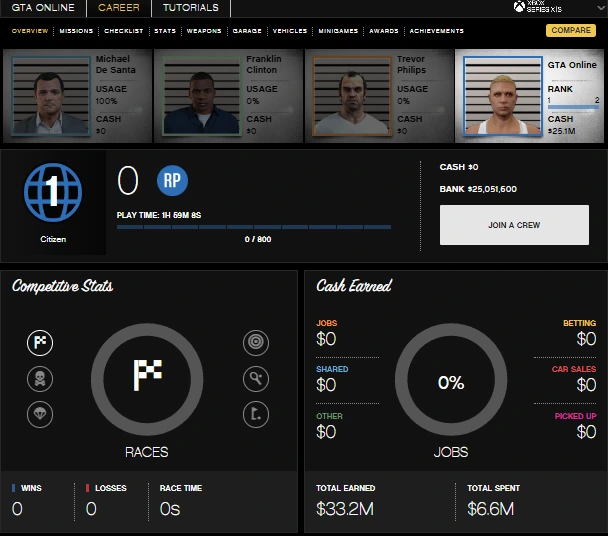Screen dimensions: 608x536
Task: Select the Golf flag stat icon
Action: [x=256, y=414]
